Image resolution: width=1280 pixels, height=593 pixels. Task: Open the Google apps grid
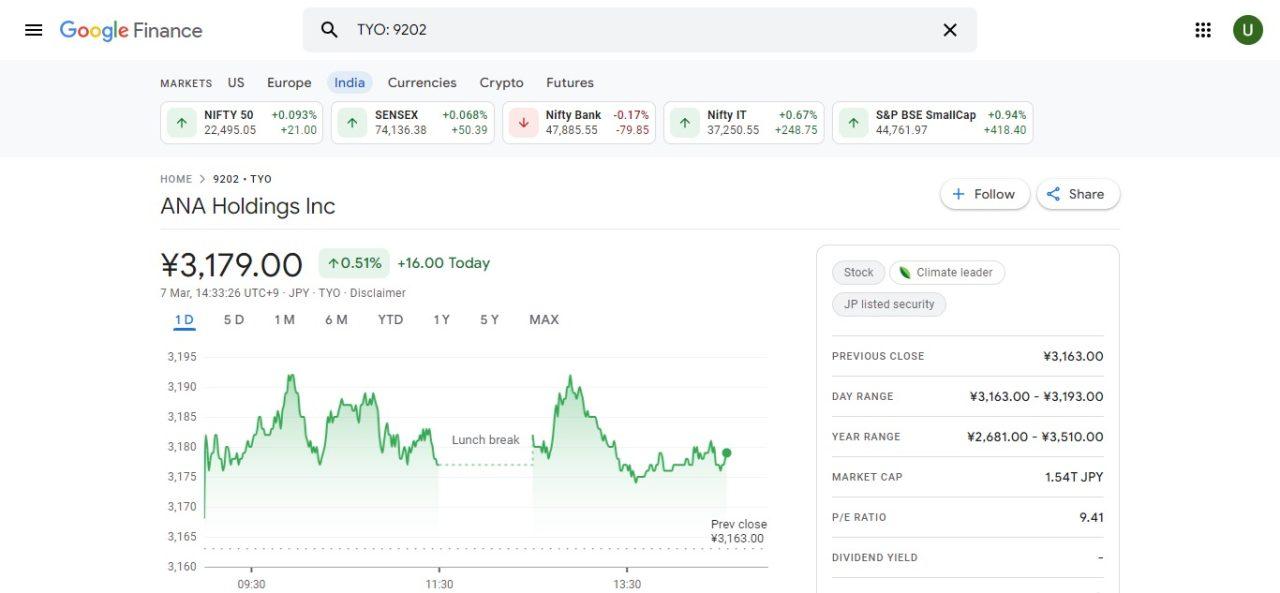point(1203,30)
